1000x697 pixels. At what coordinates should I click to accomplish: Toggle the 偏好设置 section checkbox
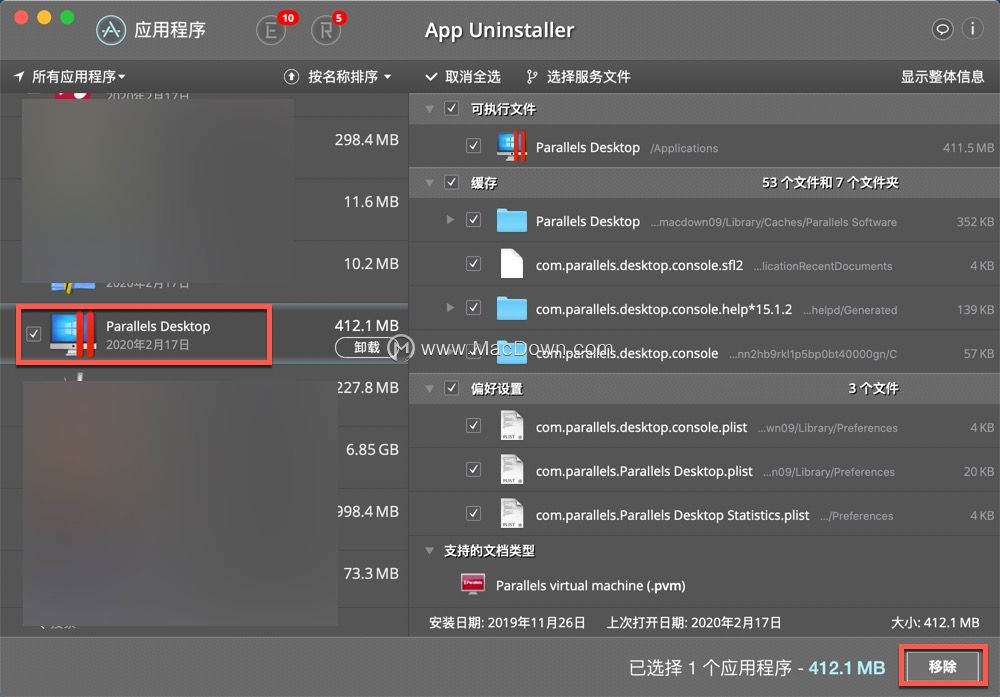[x=452, y=388]
